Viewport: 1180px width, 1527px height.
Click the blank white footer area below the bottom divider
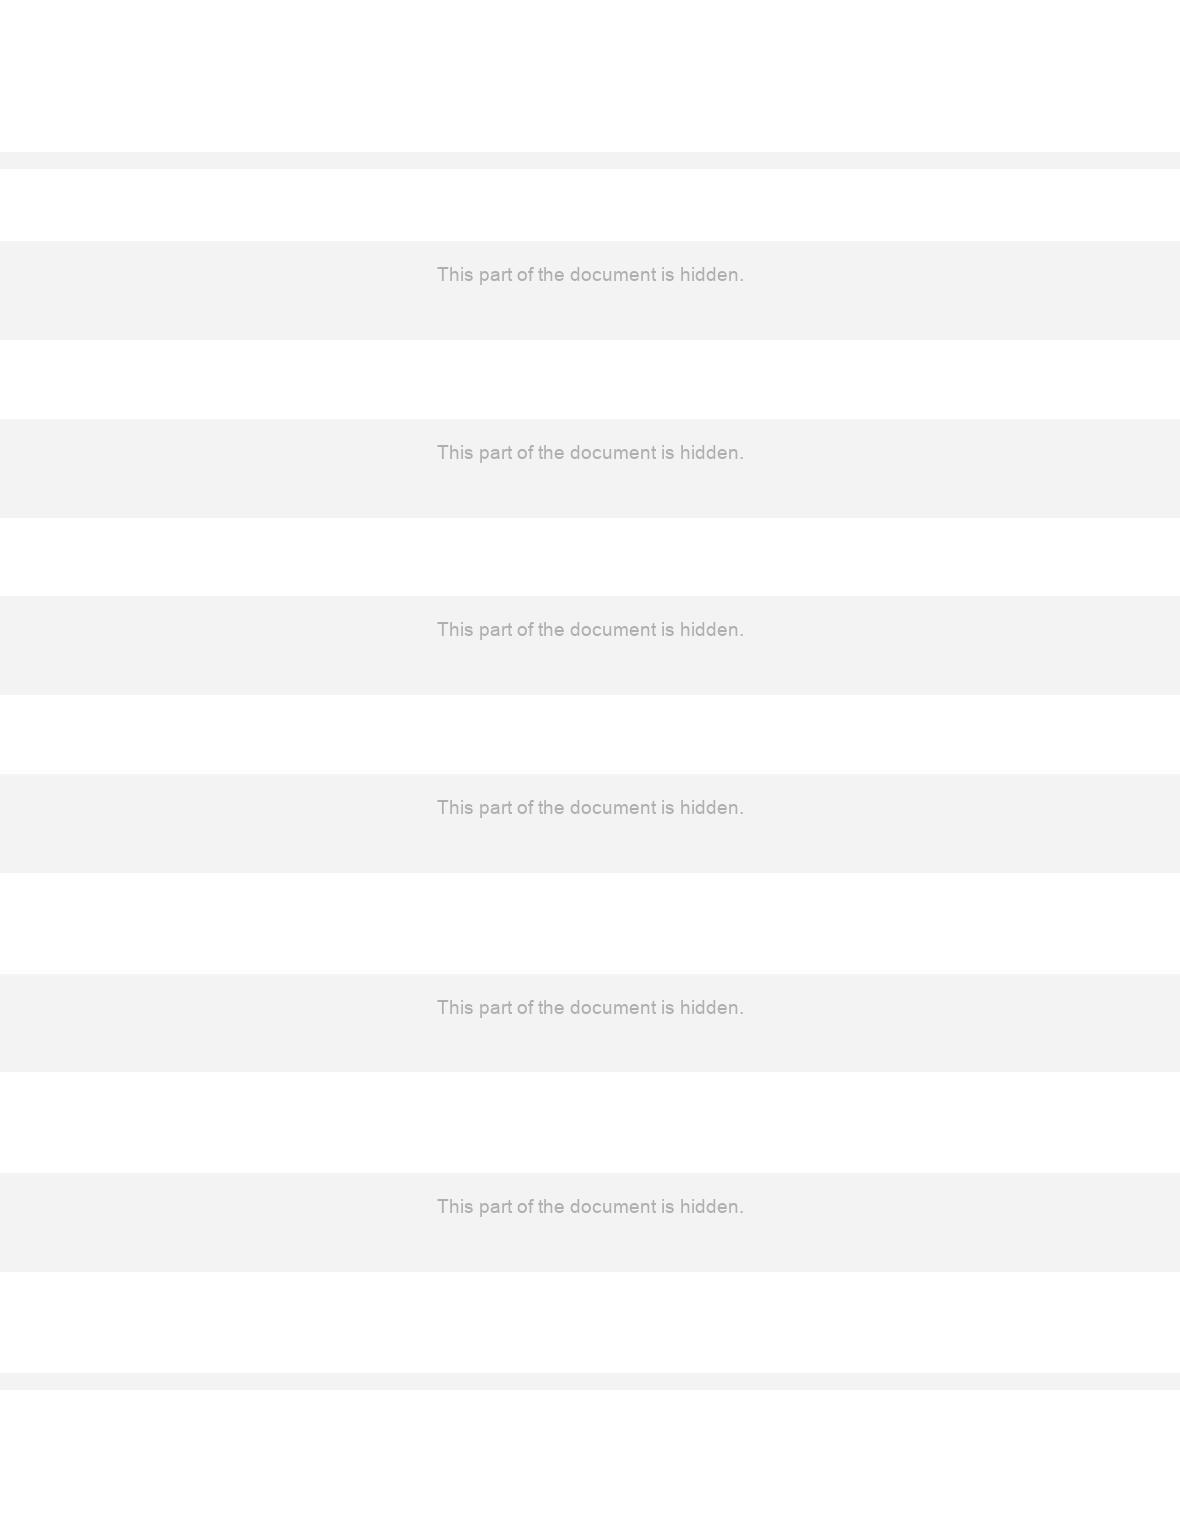[590, 1458]
